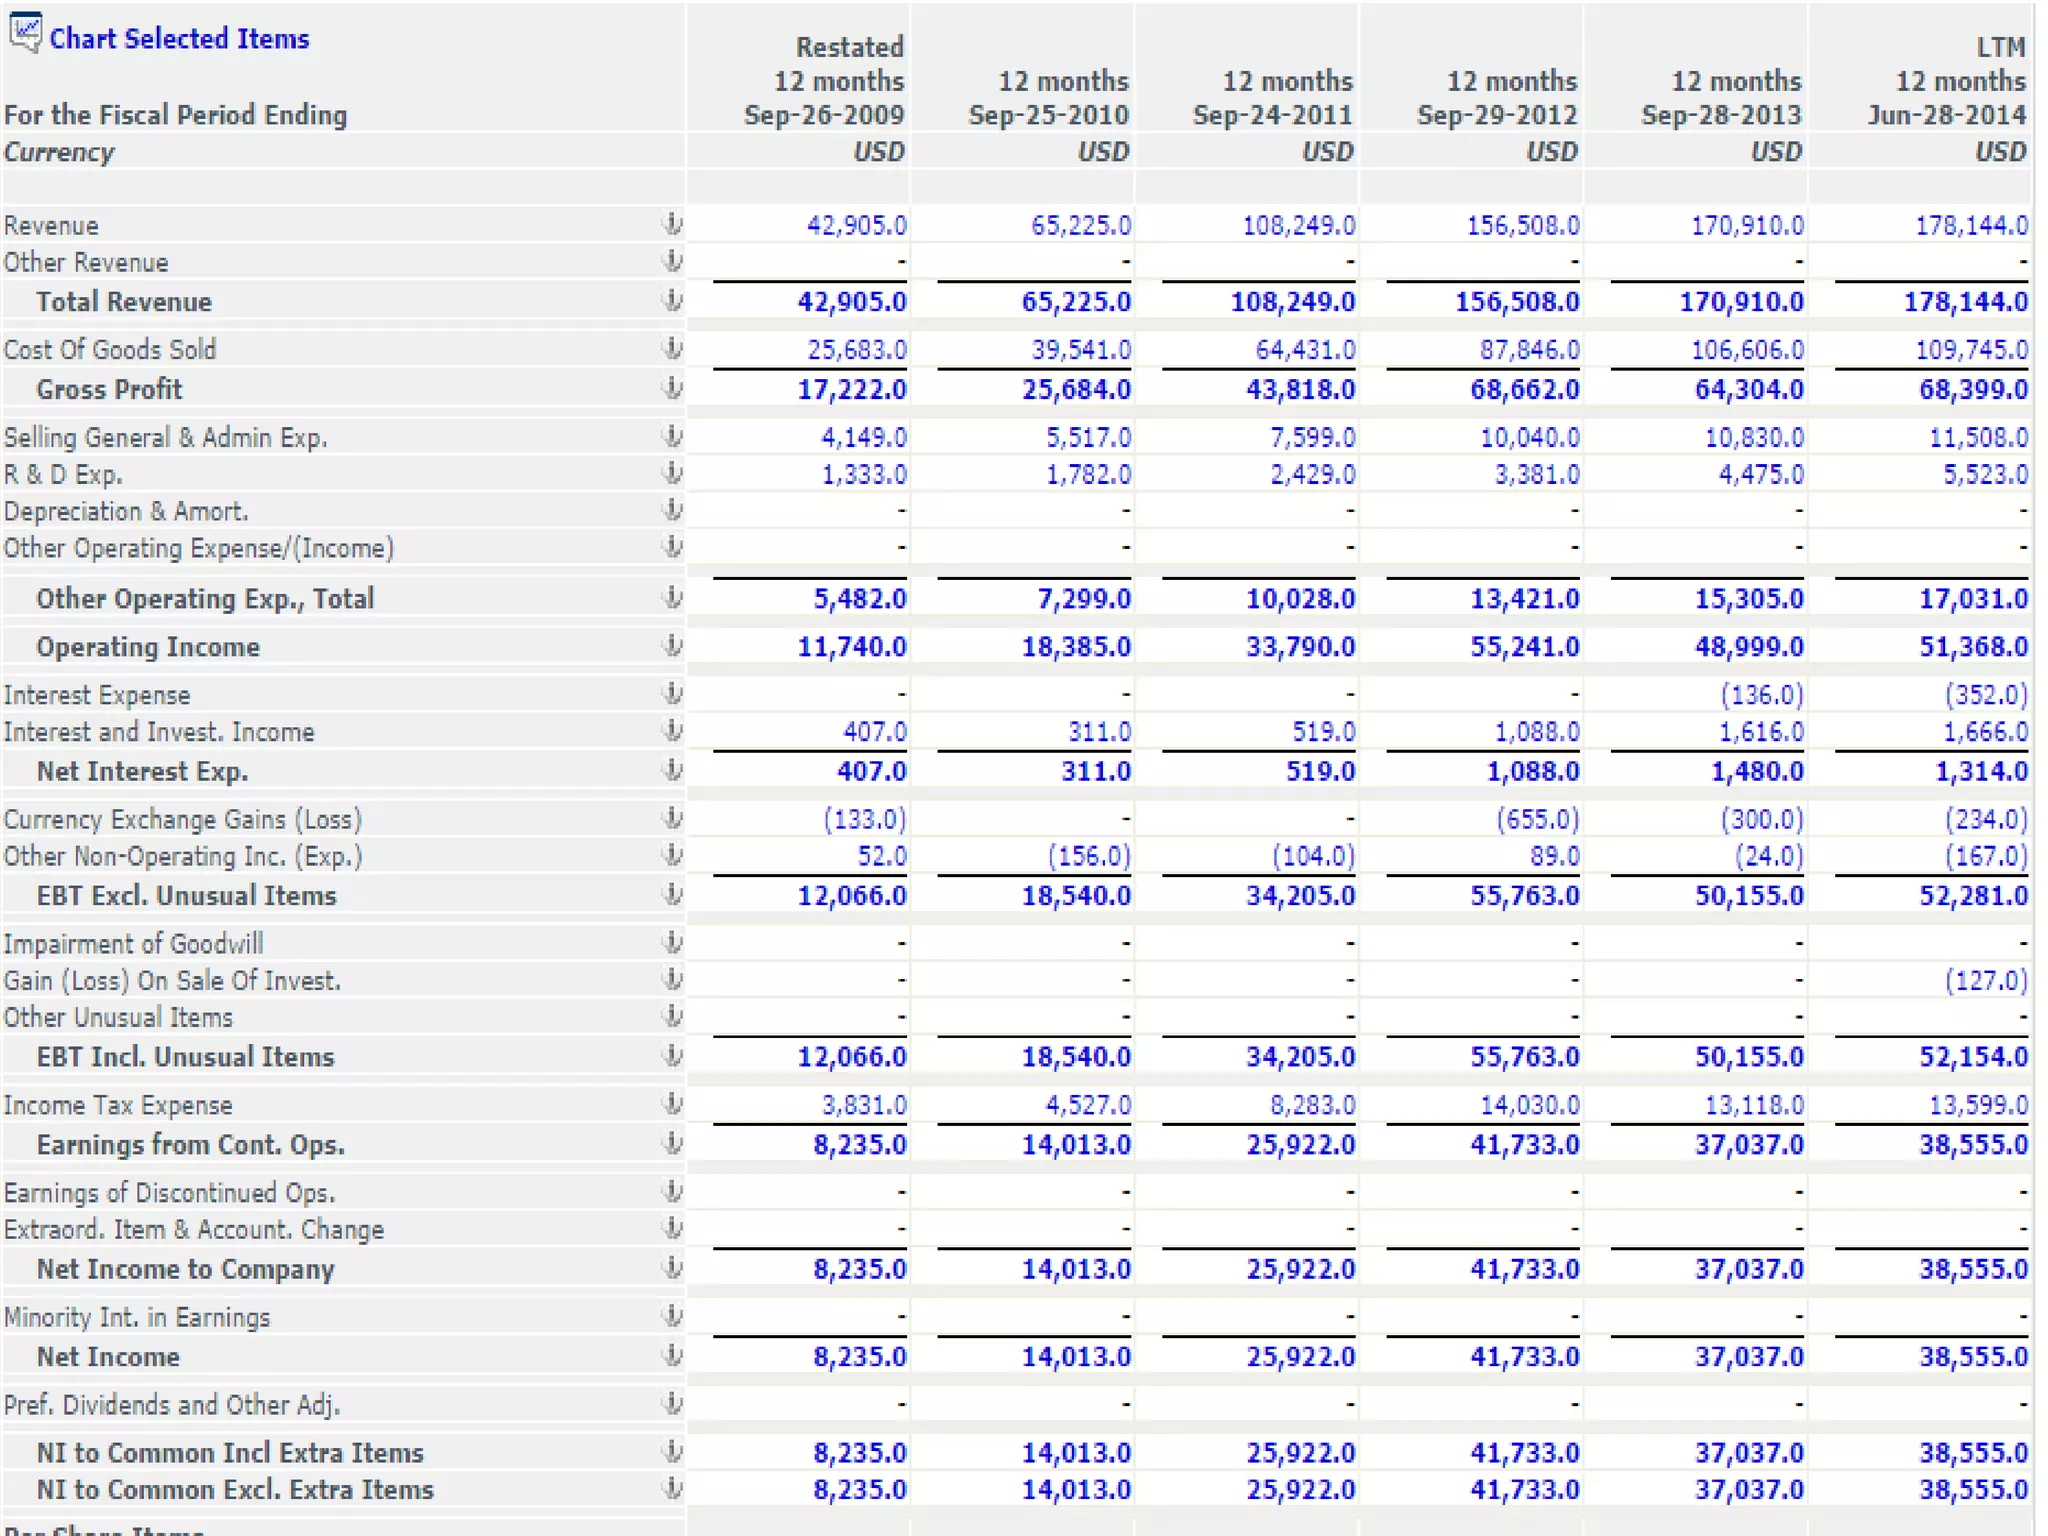Click the info icon on Revenue row
2048x1536 pixels.
coord(673,224)
